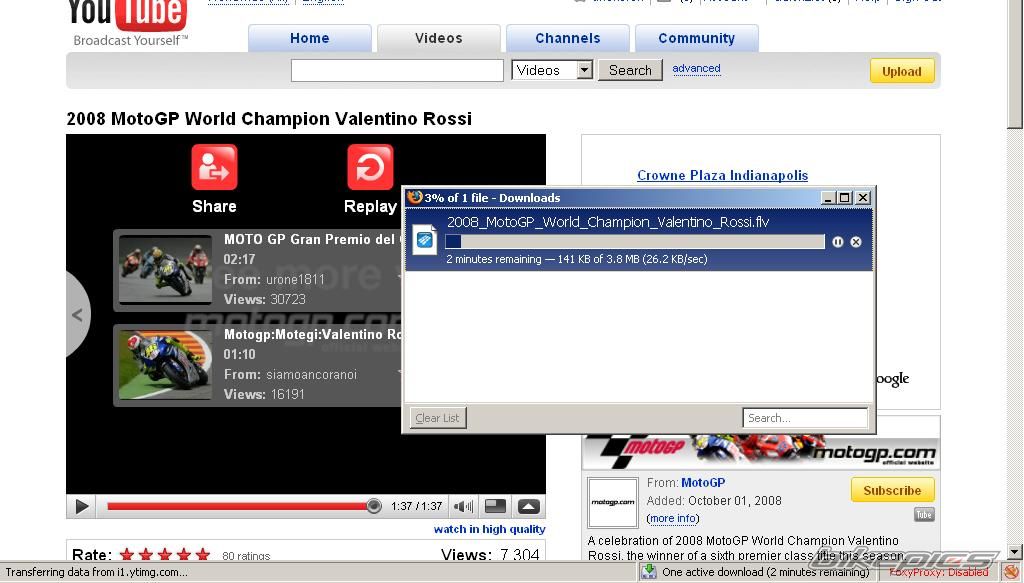Screen dimensions: 1024x583
Task: Click the One active download status text
Action: 765,573
